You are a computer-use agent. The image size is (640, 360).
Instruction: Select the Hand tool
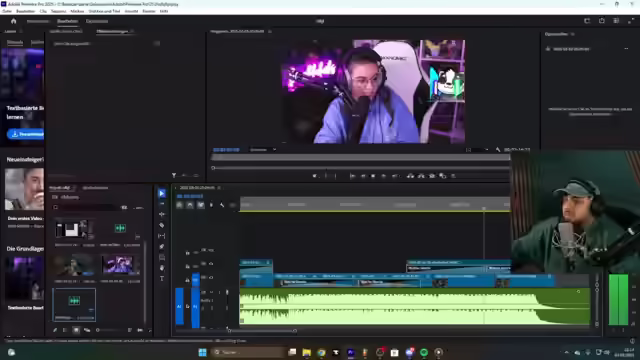click(x=162, y=268)
